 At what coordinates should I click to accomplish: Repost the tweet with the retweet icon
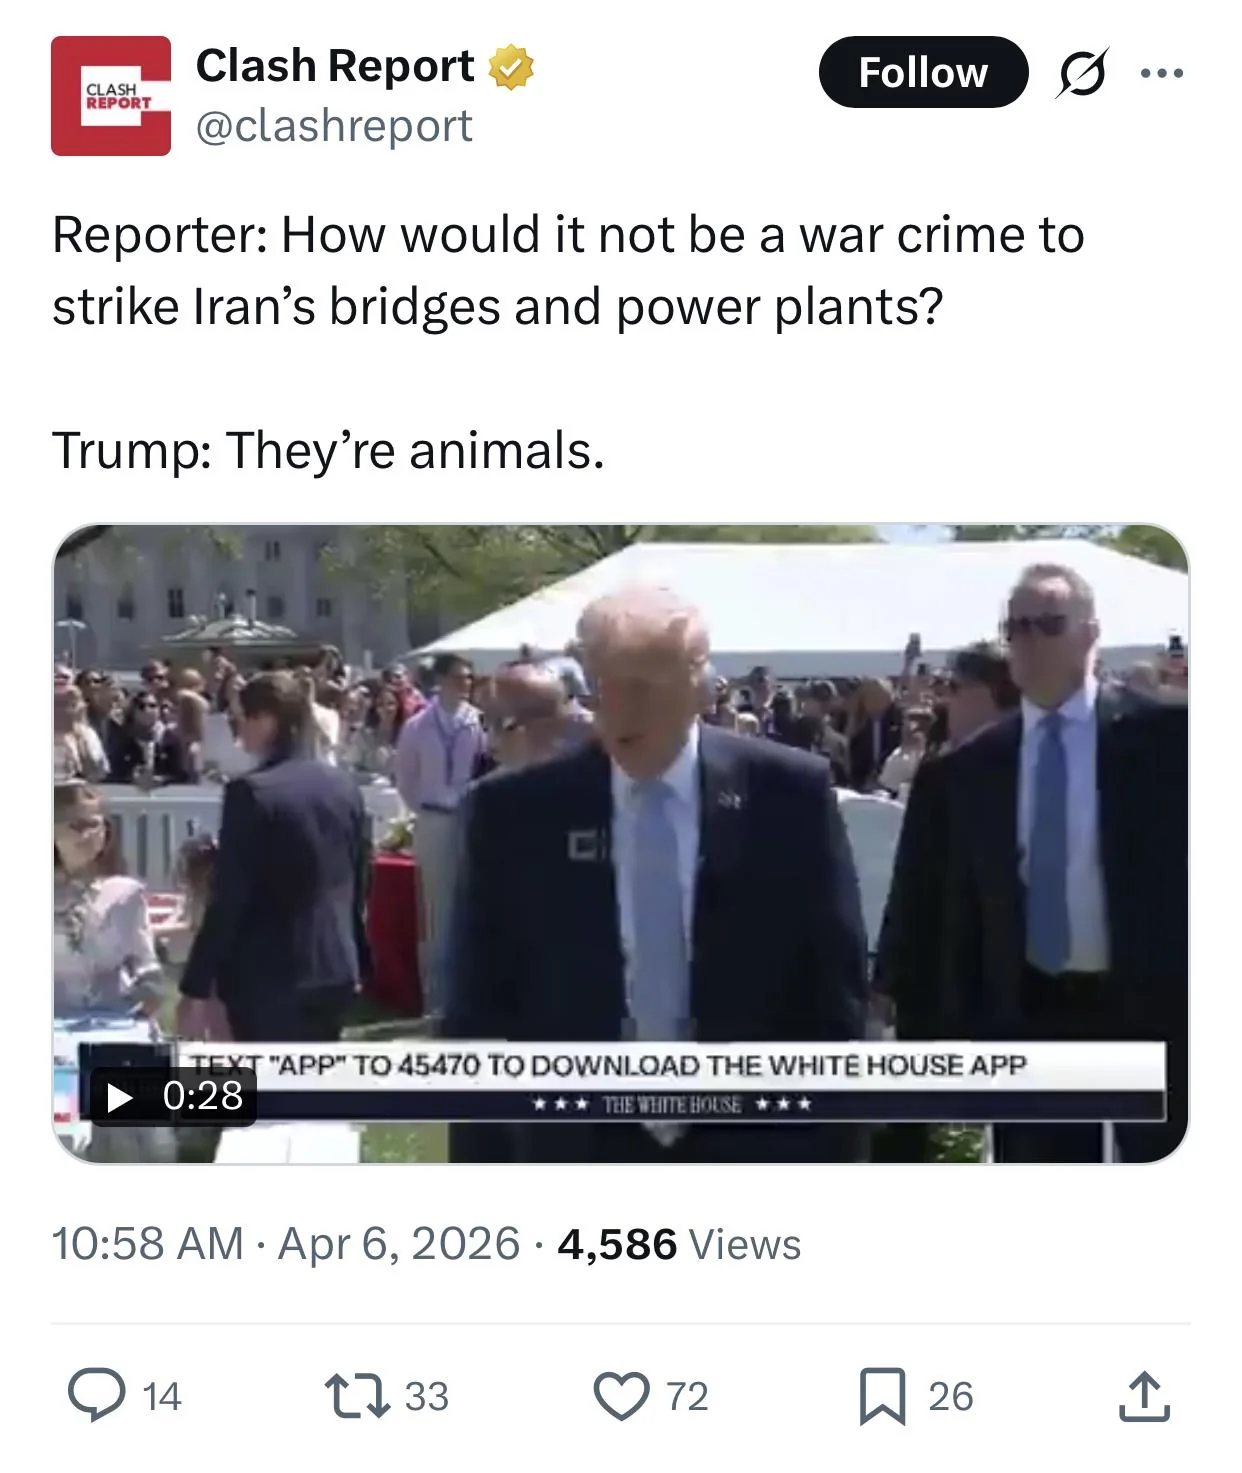[357, 1396]
